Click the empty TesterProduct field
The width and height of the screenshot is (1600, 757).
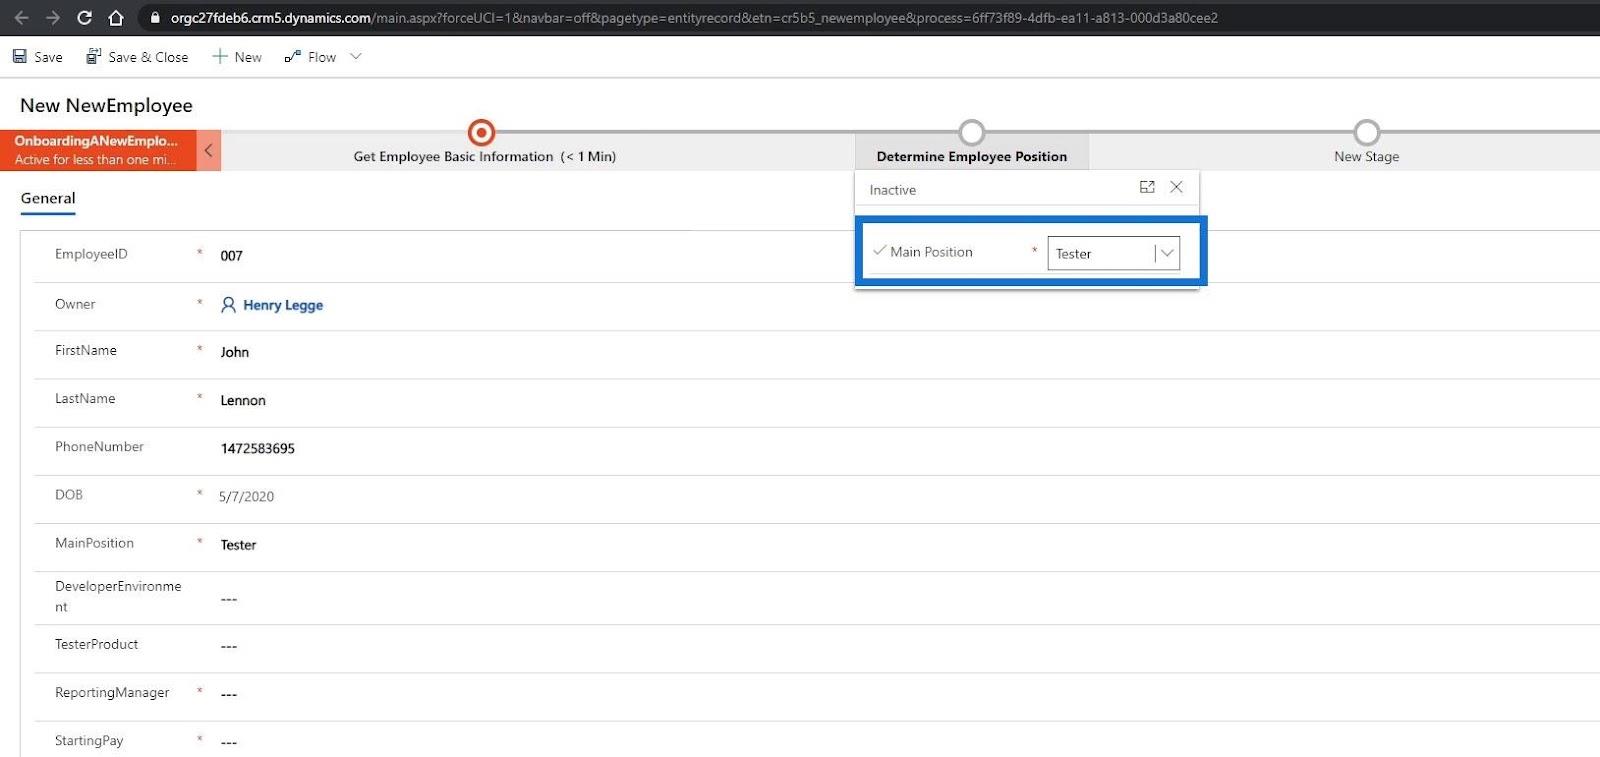click(229, 646)
